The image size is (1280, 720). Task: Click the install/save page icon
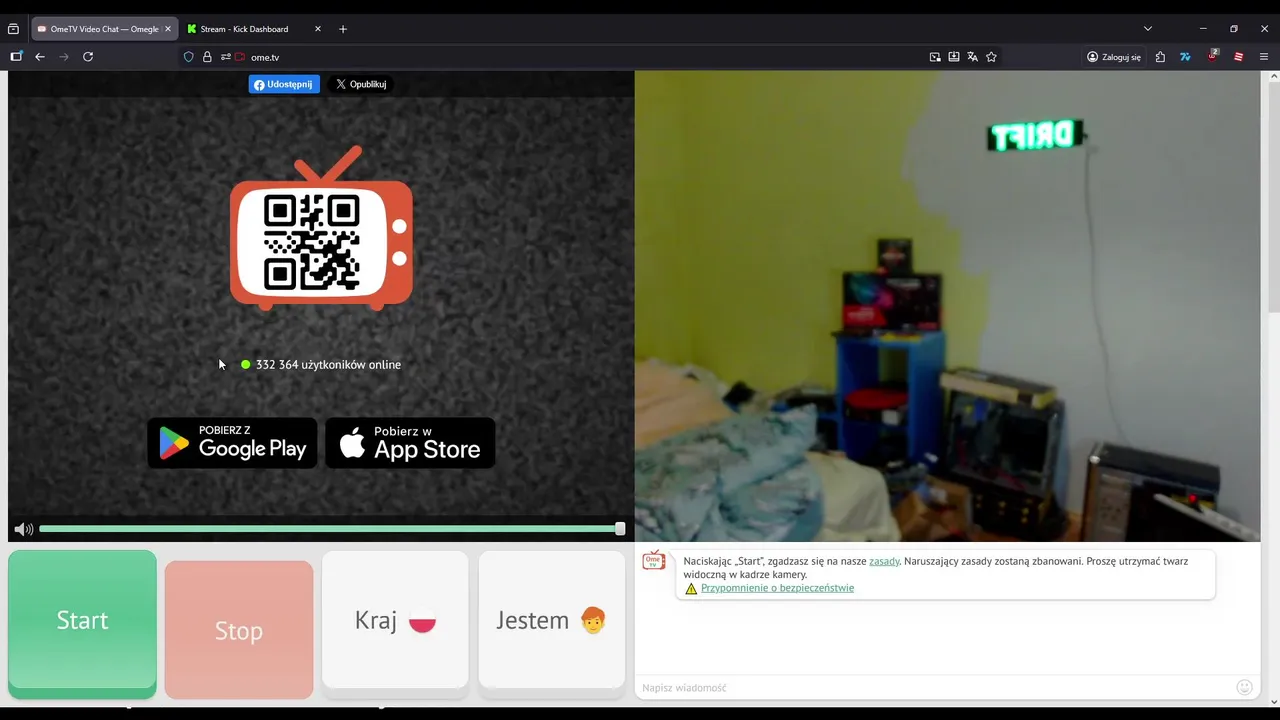[x=954, y=57]
